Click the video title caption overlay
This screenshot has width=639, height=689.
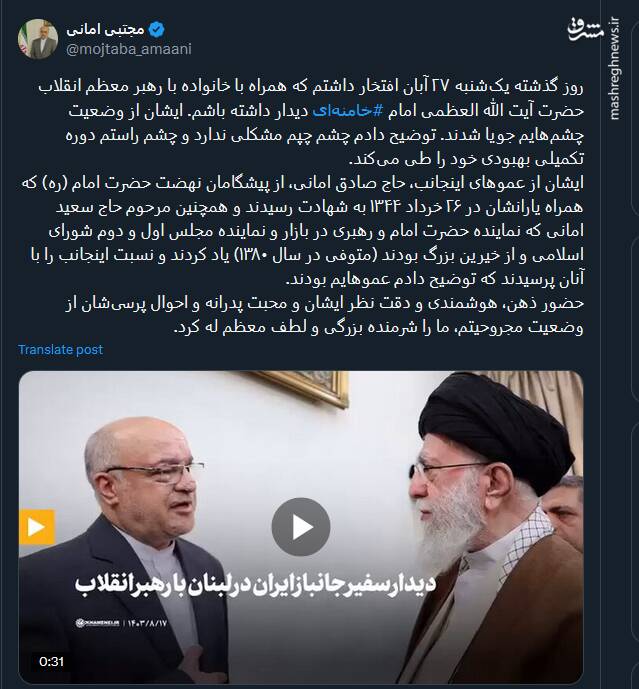pyautogui.click(x=255, y=584)
